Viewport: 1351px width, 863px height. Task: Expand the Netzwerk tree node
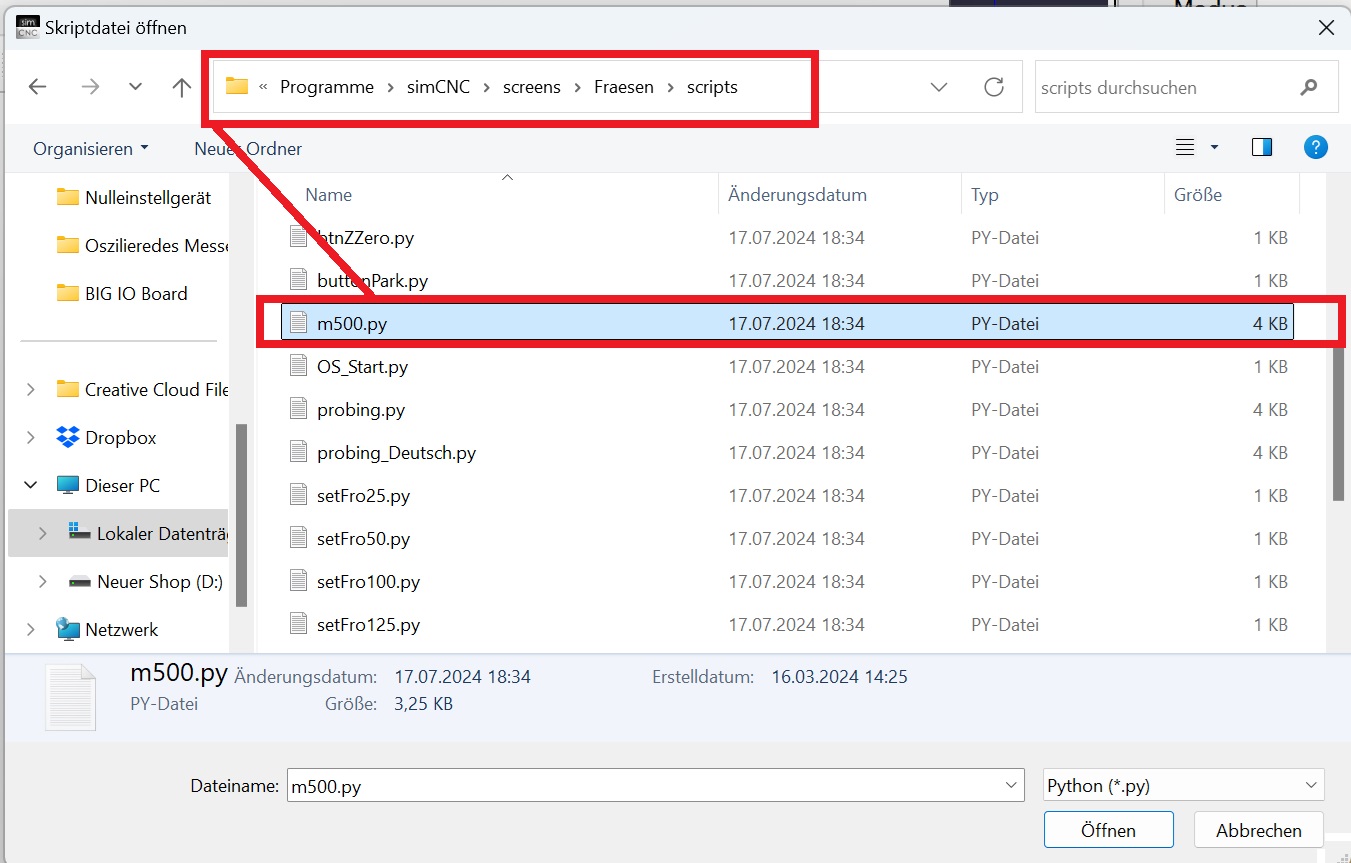click(x=31, y=629)
